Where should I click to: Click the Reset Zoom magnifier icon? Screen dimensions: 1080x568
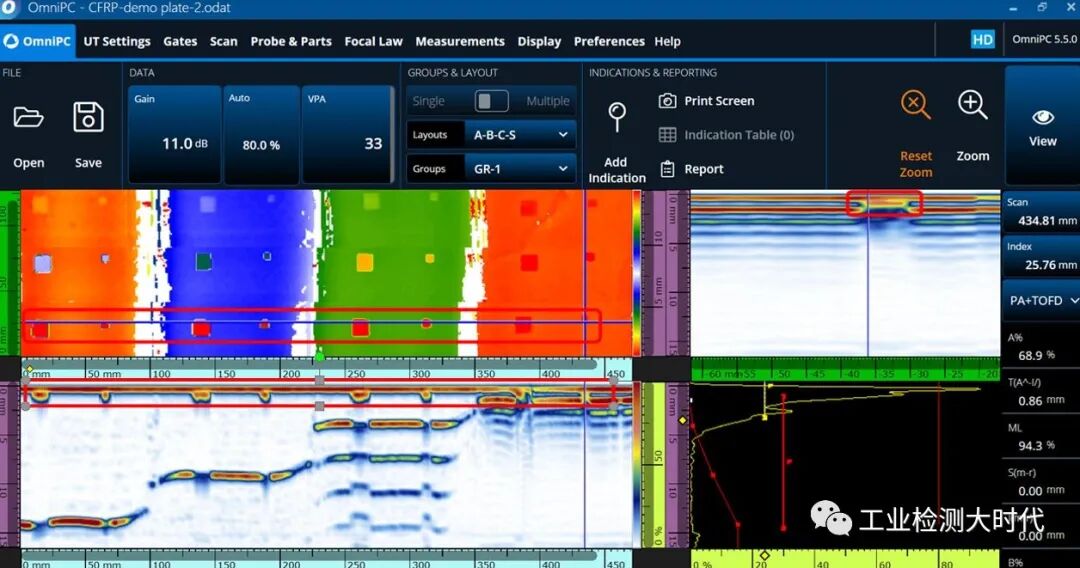pyautogui.click(x=915, y=105)
